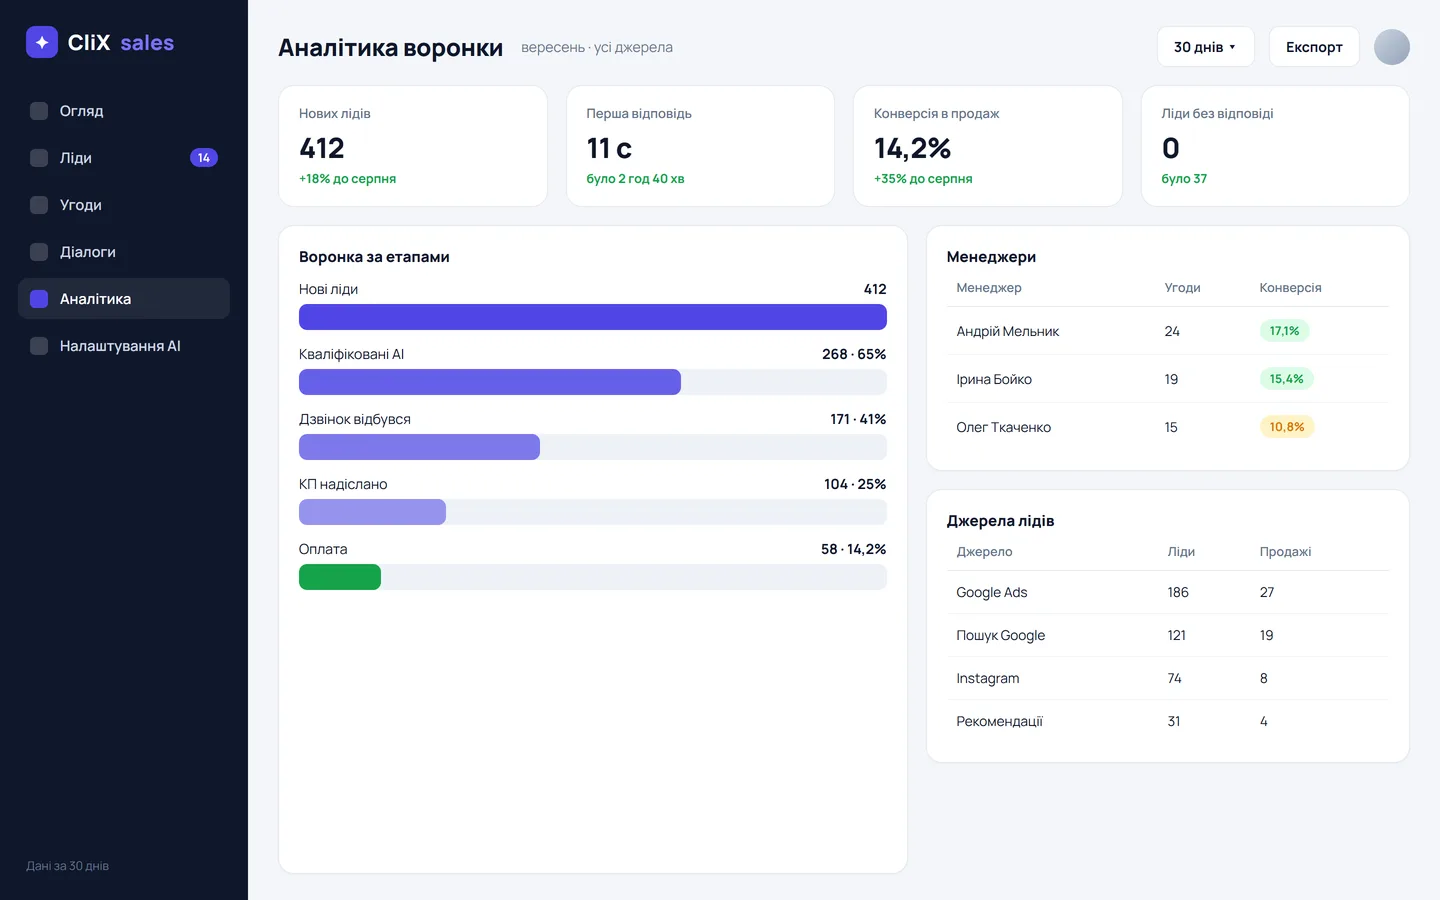The image size is (1440, 900).
Task: Click the Рекомендації source row
Action: click(x=1168, y=721)
